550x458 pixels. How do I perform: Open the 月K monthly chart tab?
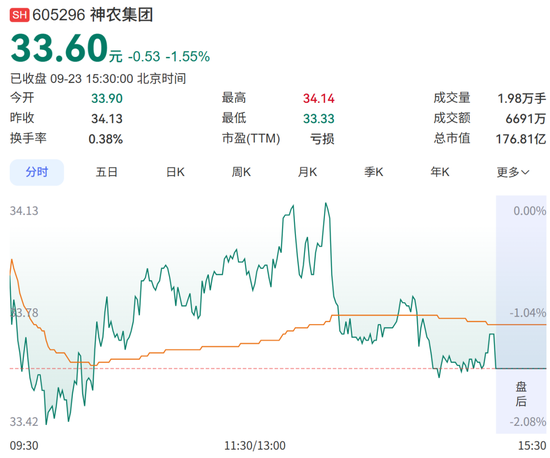(308, 172)
